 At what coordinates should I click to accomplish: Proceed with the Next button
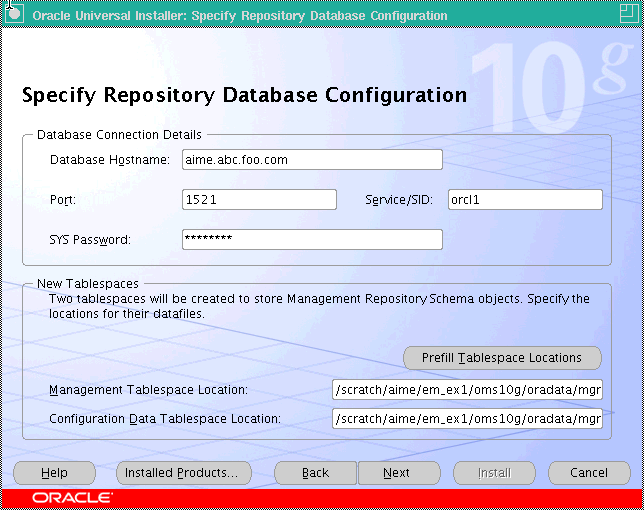tap(397, 473)
